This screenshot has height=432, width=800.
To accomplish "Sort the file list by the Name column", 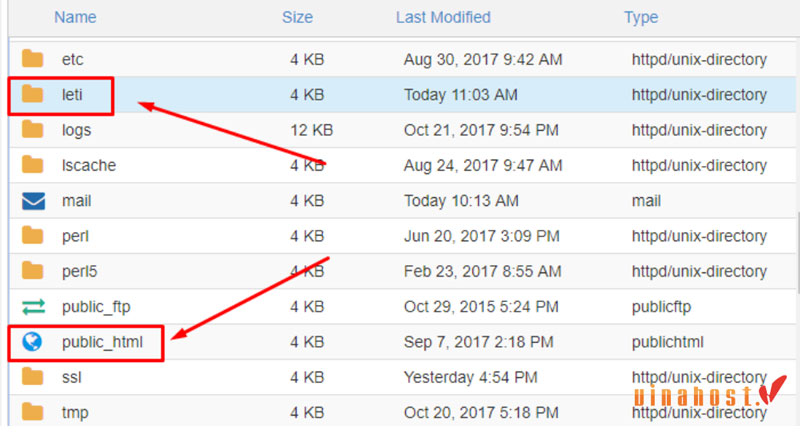I will click(x=75, y=17).
